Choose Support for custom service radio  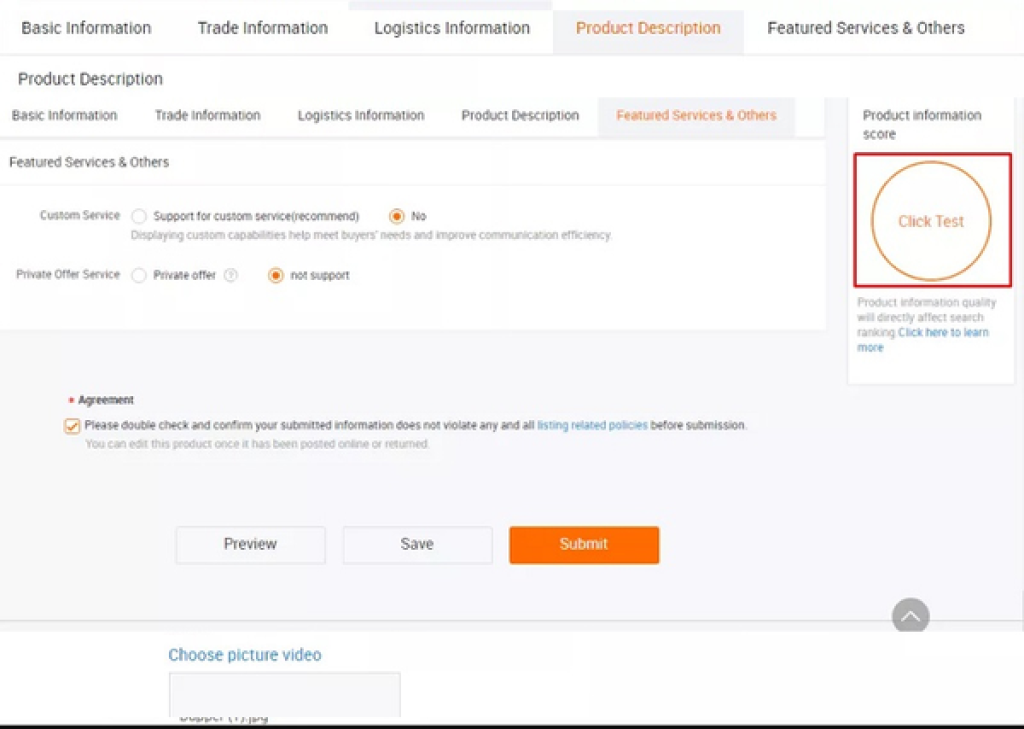pos(138,216)
